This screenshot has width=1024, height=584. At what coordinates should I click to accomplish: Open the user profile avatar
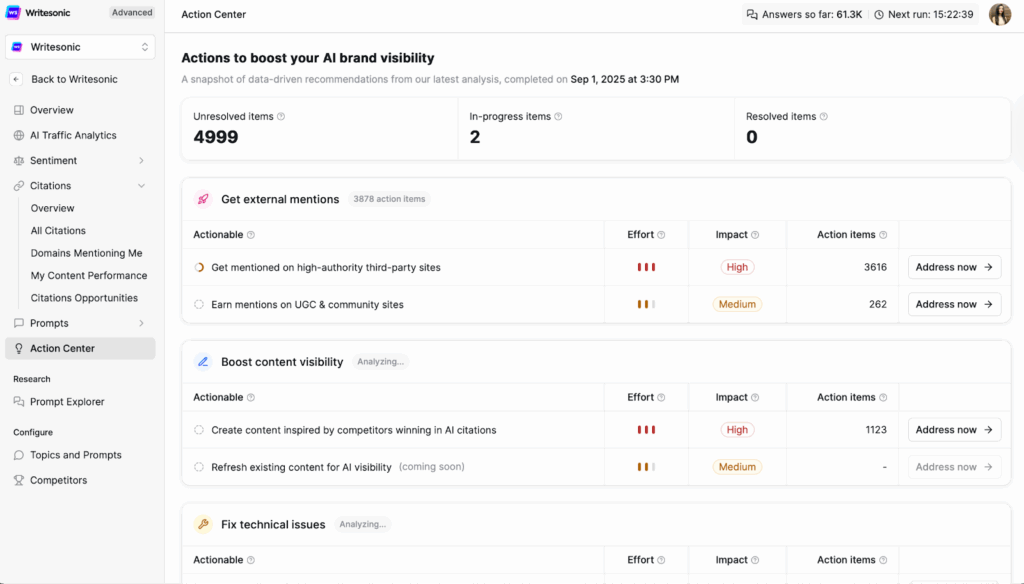click(x=999, y=14)
